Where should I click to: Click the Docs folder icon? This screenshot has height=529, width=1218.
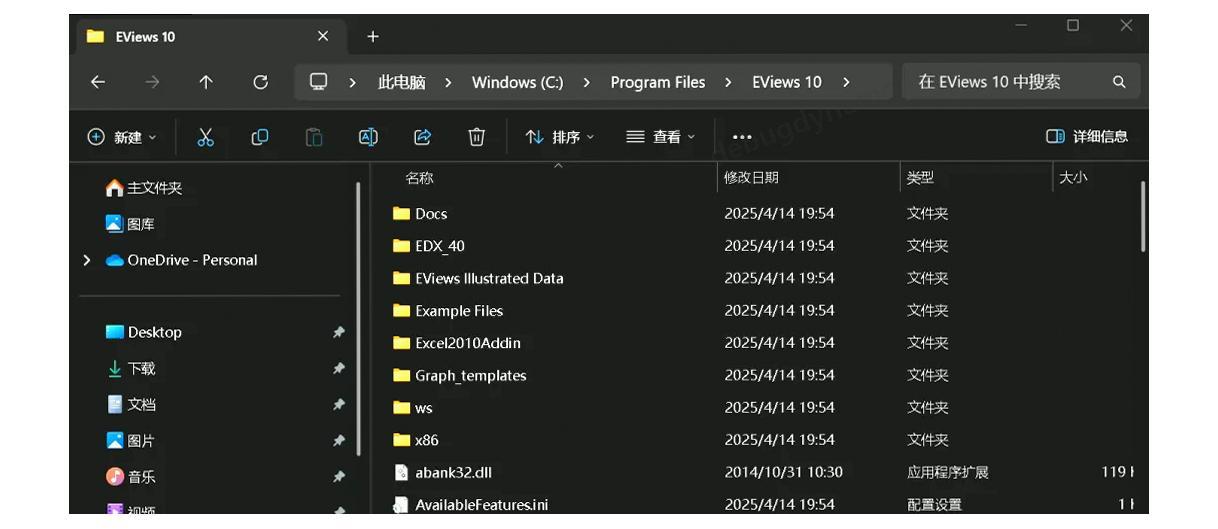click(401, 213)
